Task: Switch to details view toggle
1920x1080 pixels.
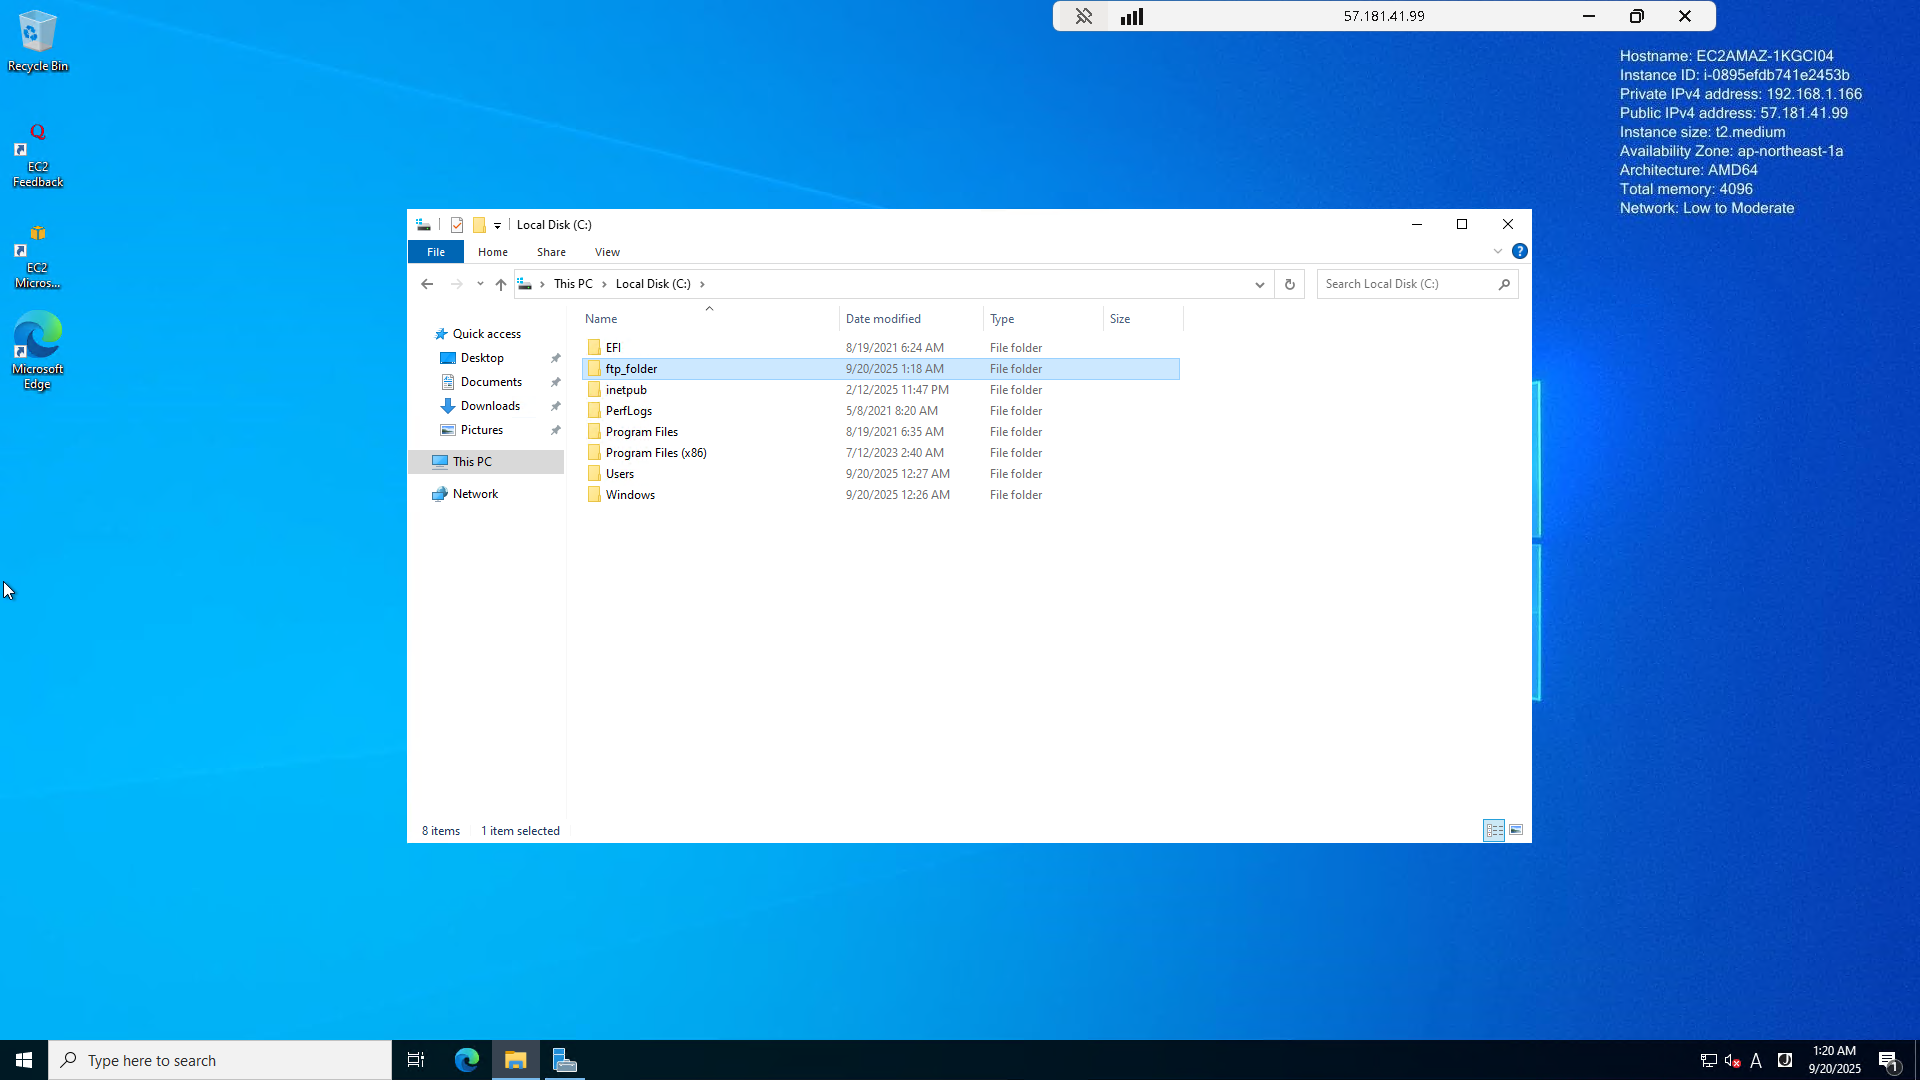Action: pyautogui.click(x=1494, y=831)
